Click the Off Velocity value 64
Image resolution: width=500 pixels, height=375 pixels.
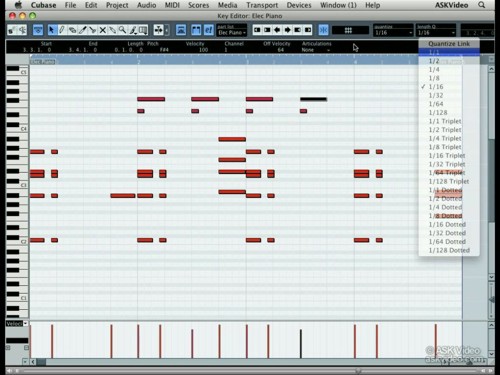(x=281, y=50)
